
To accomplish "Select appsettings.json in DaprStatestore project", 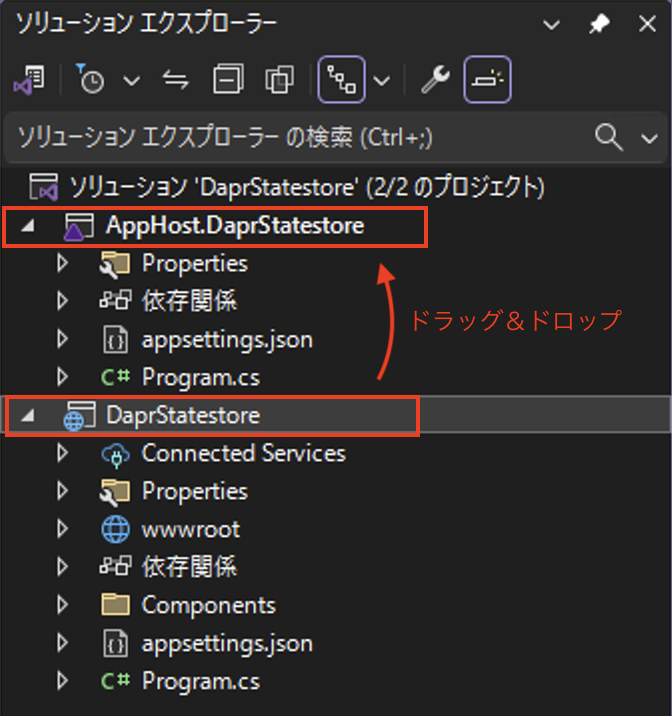I will [x=227, y=644].
